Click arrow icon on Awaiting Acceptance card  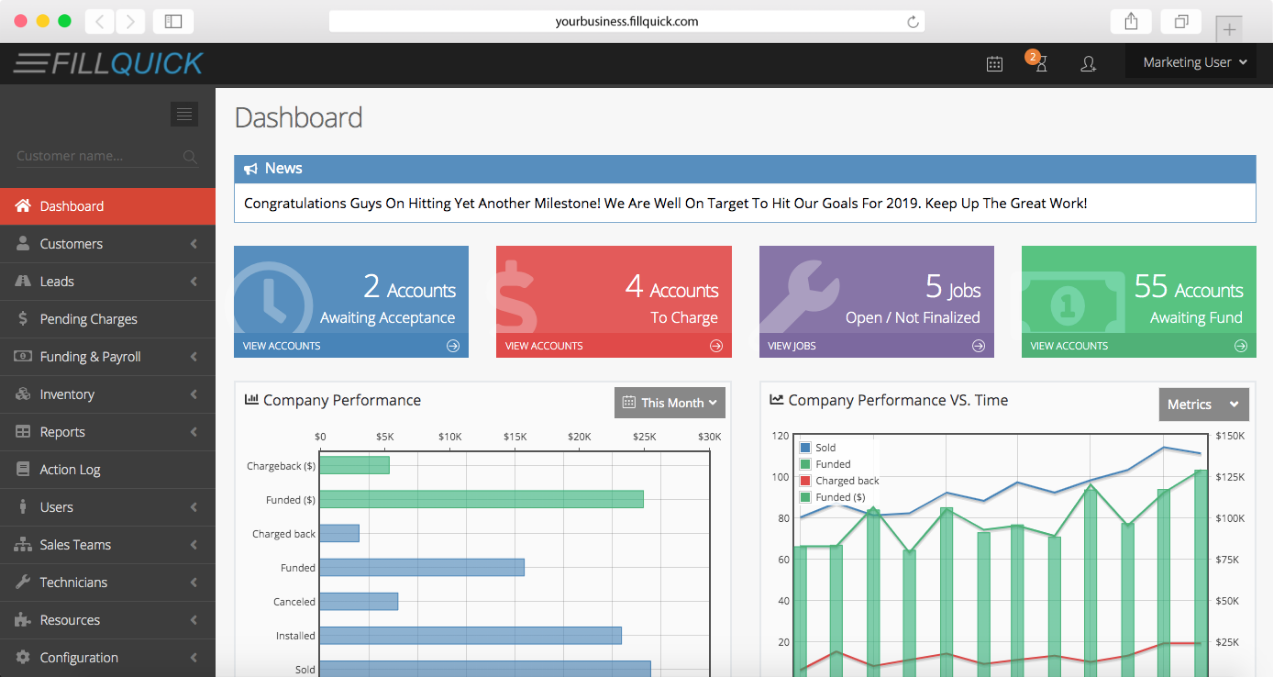pos(453,346)
